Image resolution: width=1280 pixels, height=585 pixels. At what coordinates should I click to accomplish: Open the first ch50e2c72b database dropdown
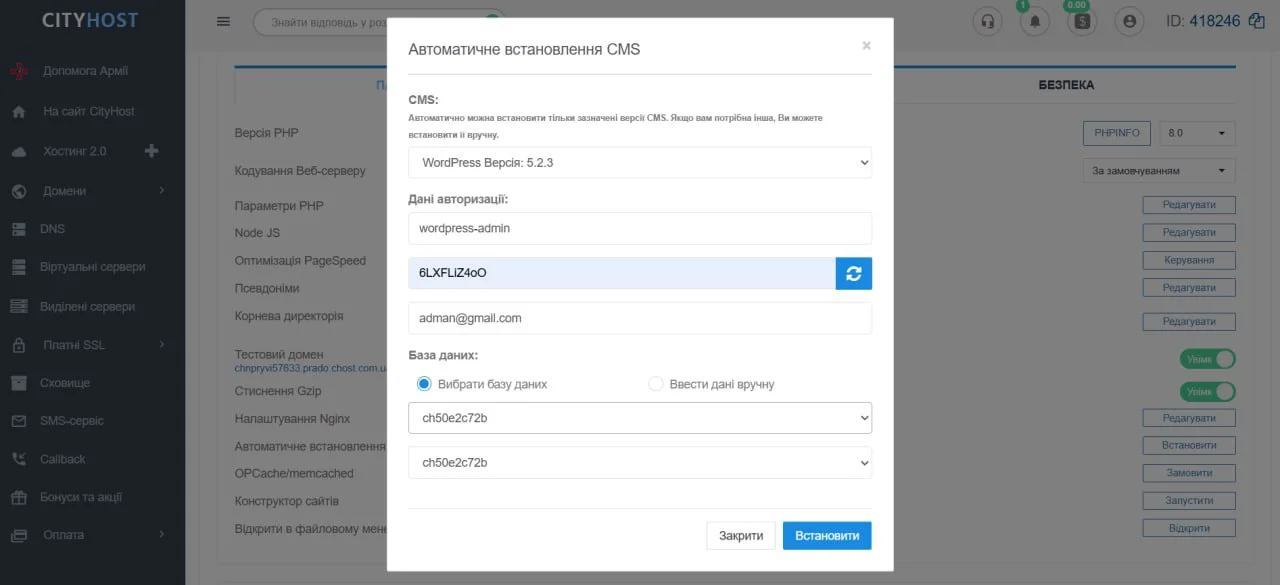(640, 418)
